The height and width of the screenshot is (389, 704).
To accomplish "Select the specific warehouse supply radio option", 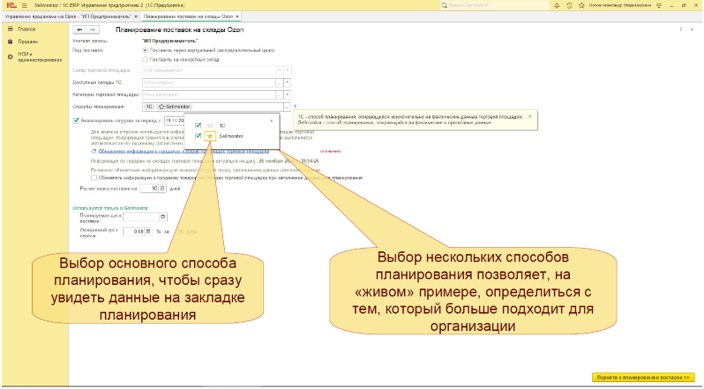I will [145, 59].
